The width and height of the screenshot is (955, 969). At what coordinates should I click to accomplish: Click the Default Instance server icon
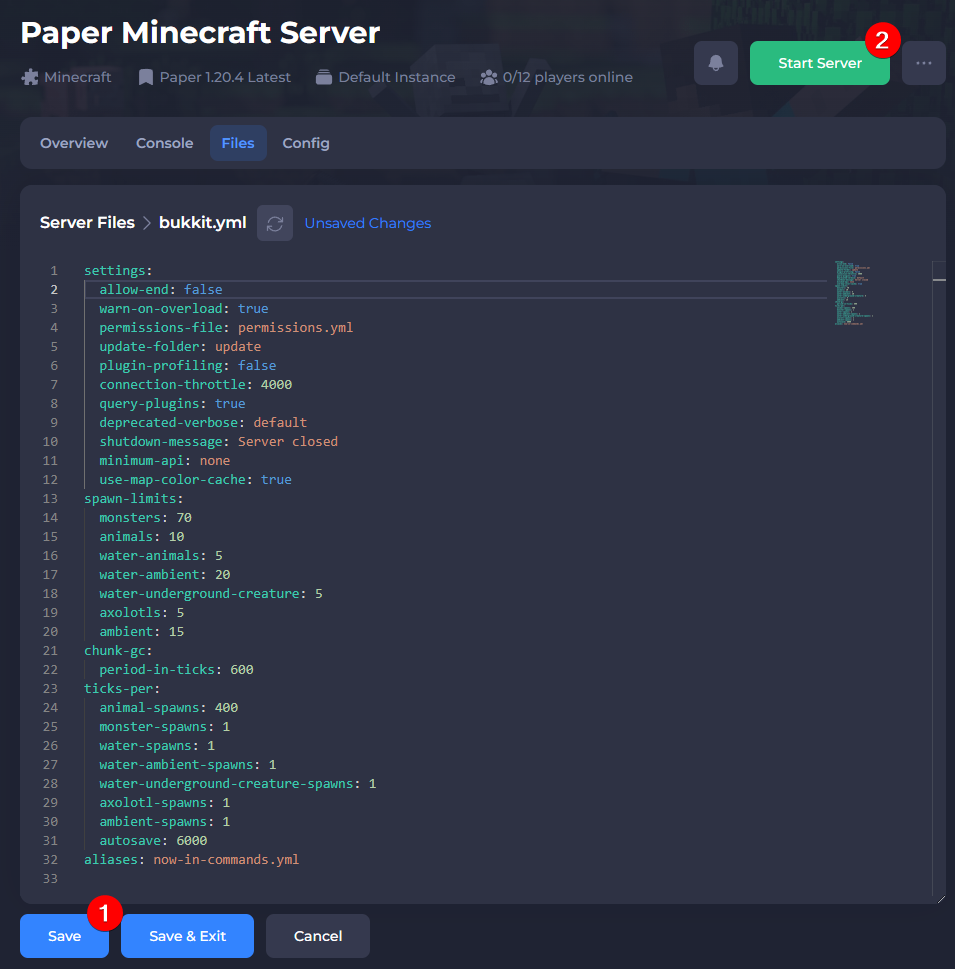(322, 76)
